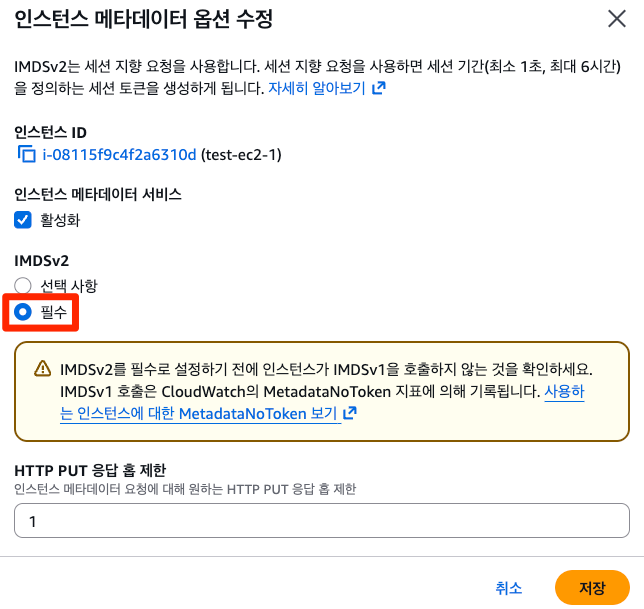Click the dialog title 인스턴스 메타데이터 옵션 수정
644x609 pixels.
click(143, 18)
